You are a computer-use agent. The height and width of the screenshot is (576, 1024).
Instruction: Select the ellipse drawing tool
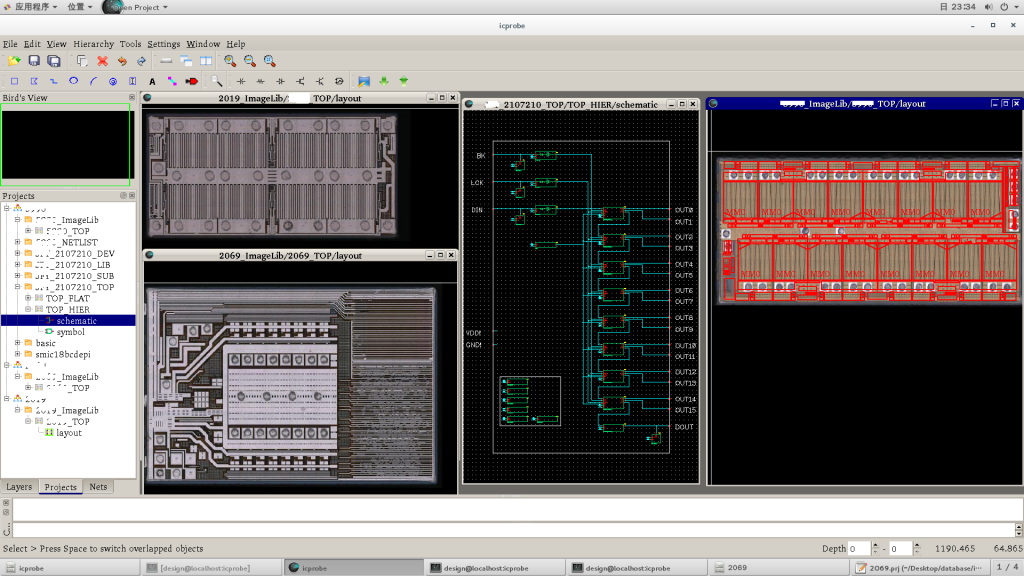pyautogui.click(x=73, y=81)
